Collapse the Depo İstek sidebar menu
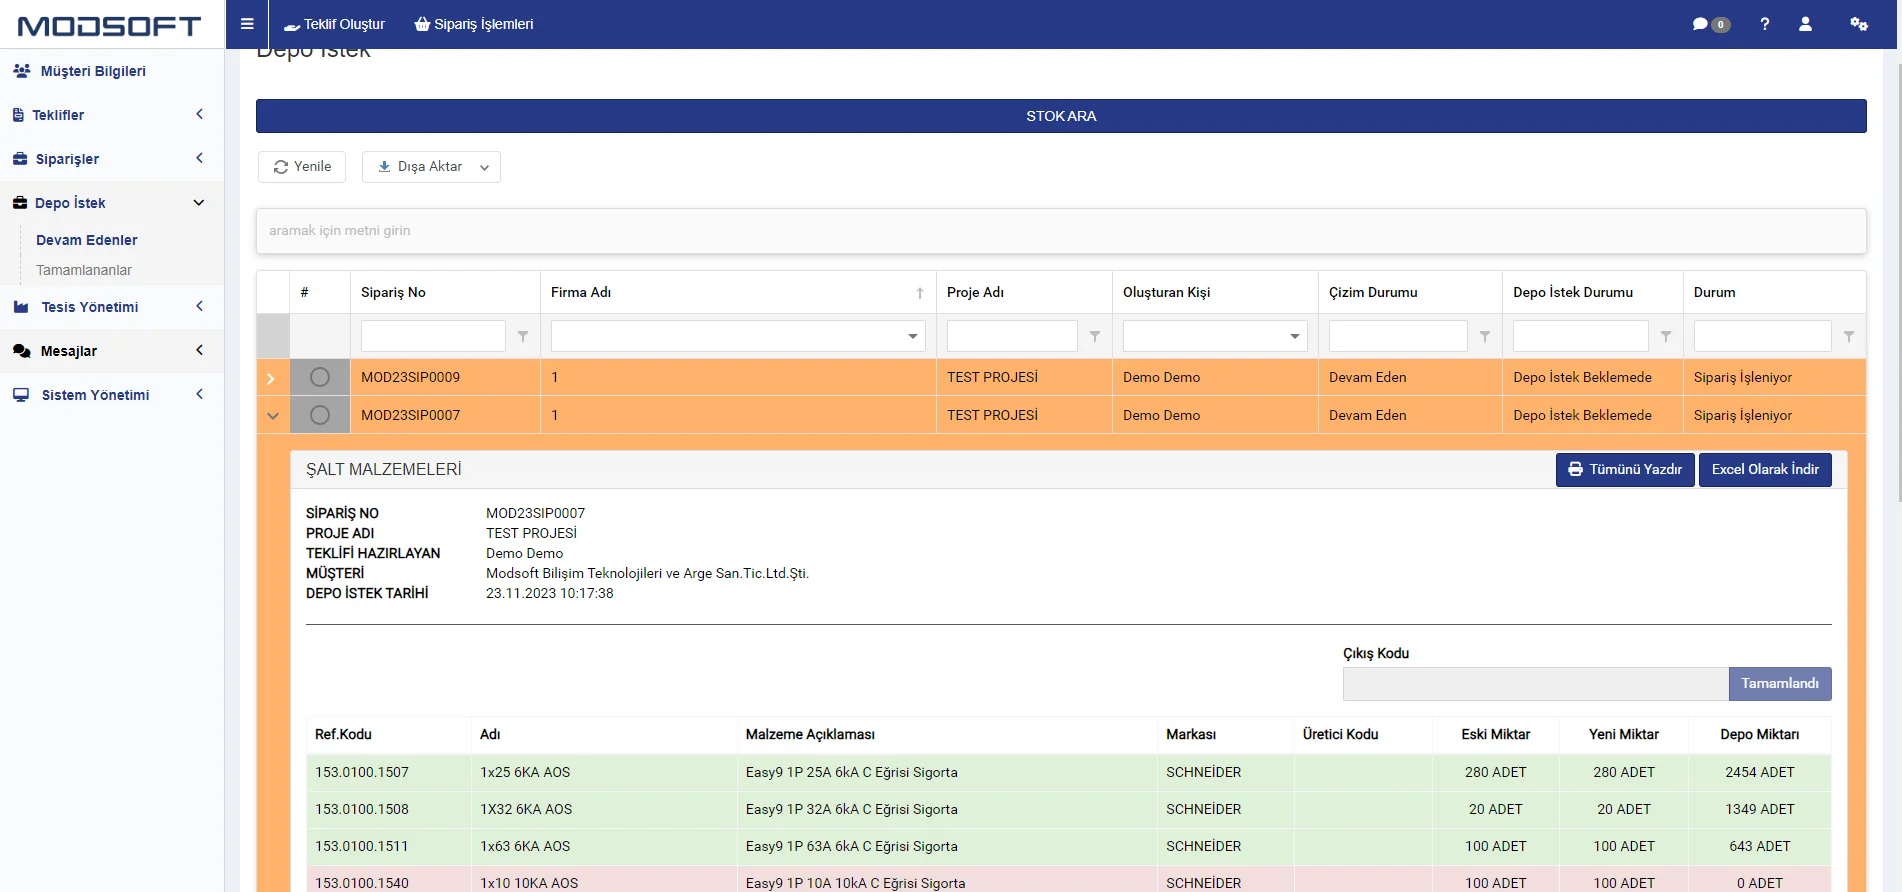The width and height of the screenshot is (1902, 892). click(x=112, y=203)
